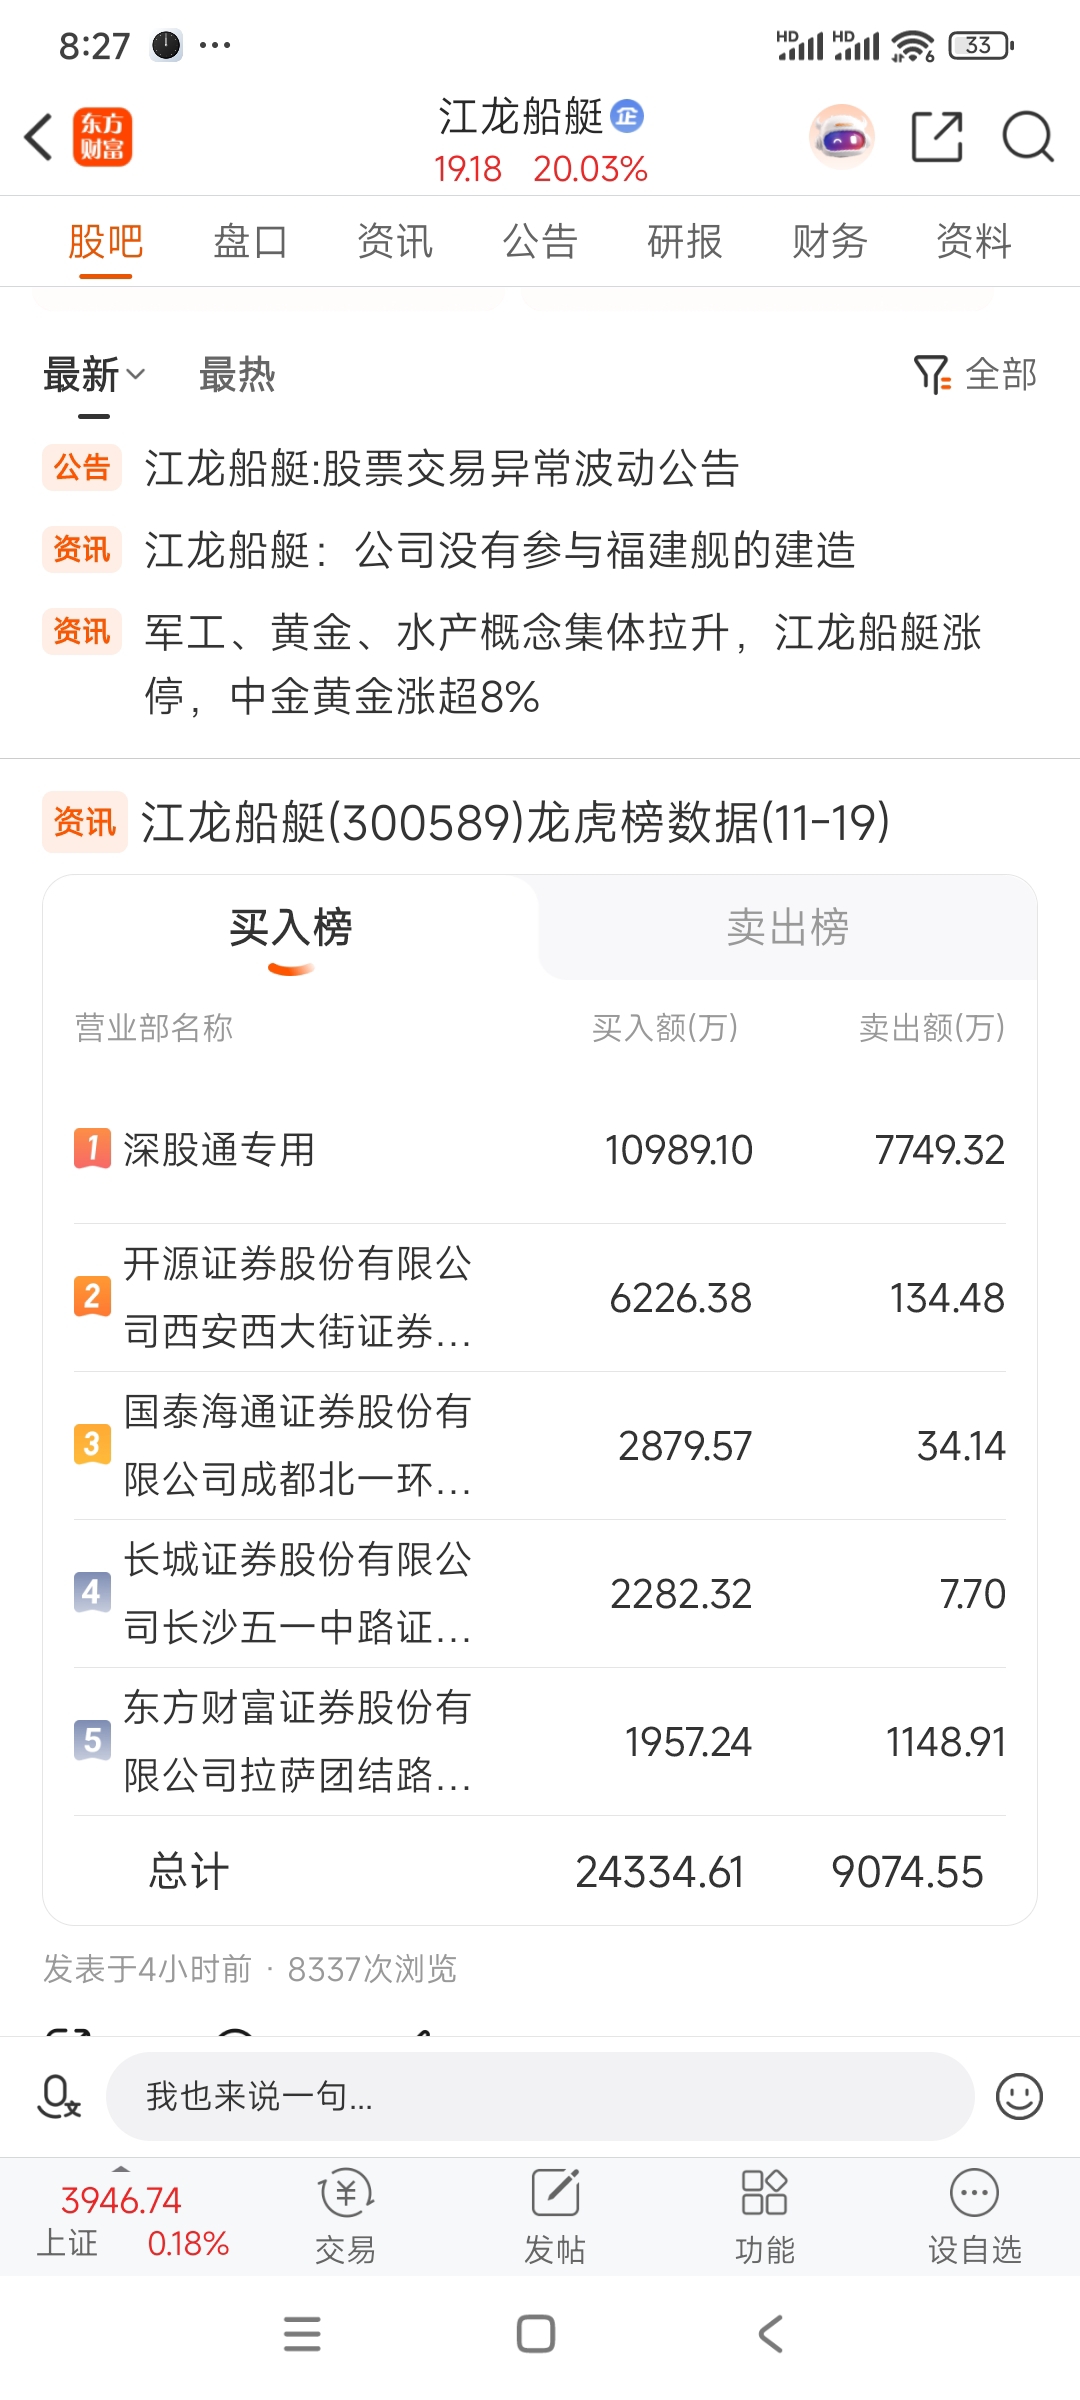Open the 全部 filter dropdown

pyautogui.click(x=976, y=375)
